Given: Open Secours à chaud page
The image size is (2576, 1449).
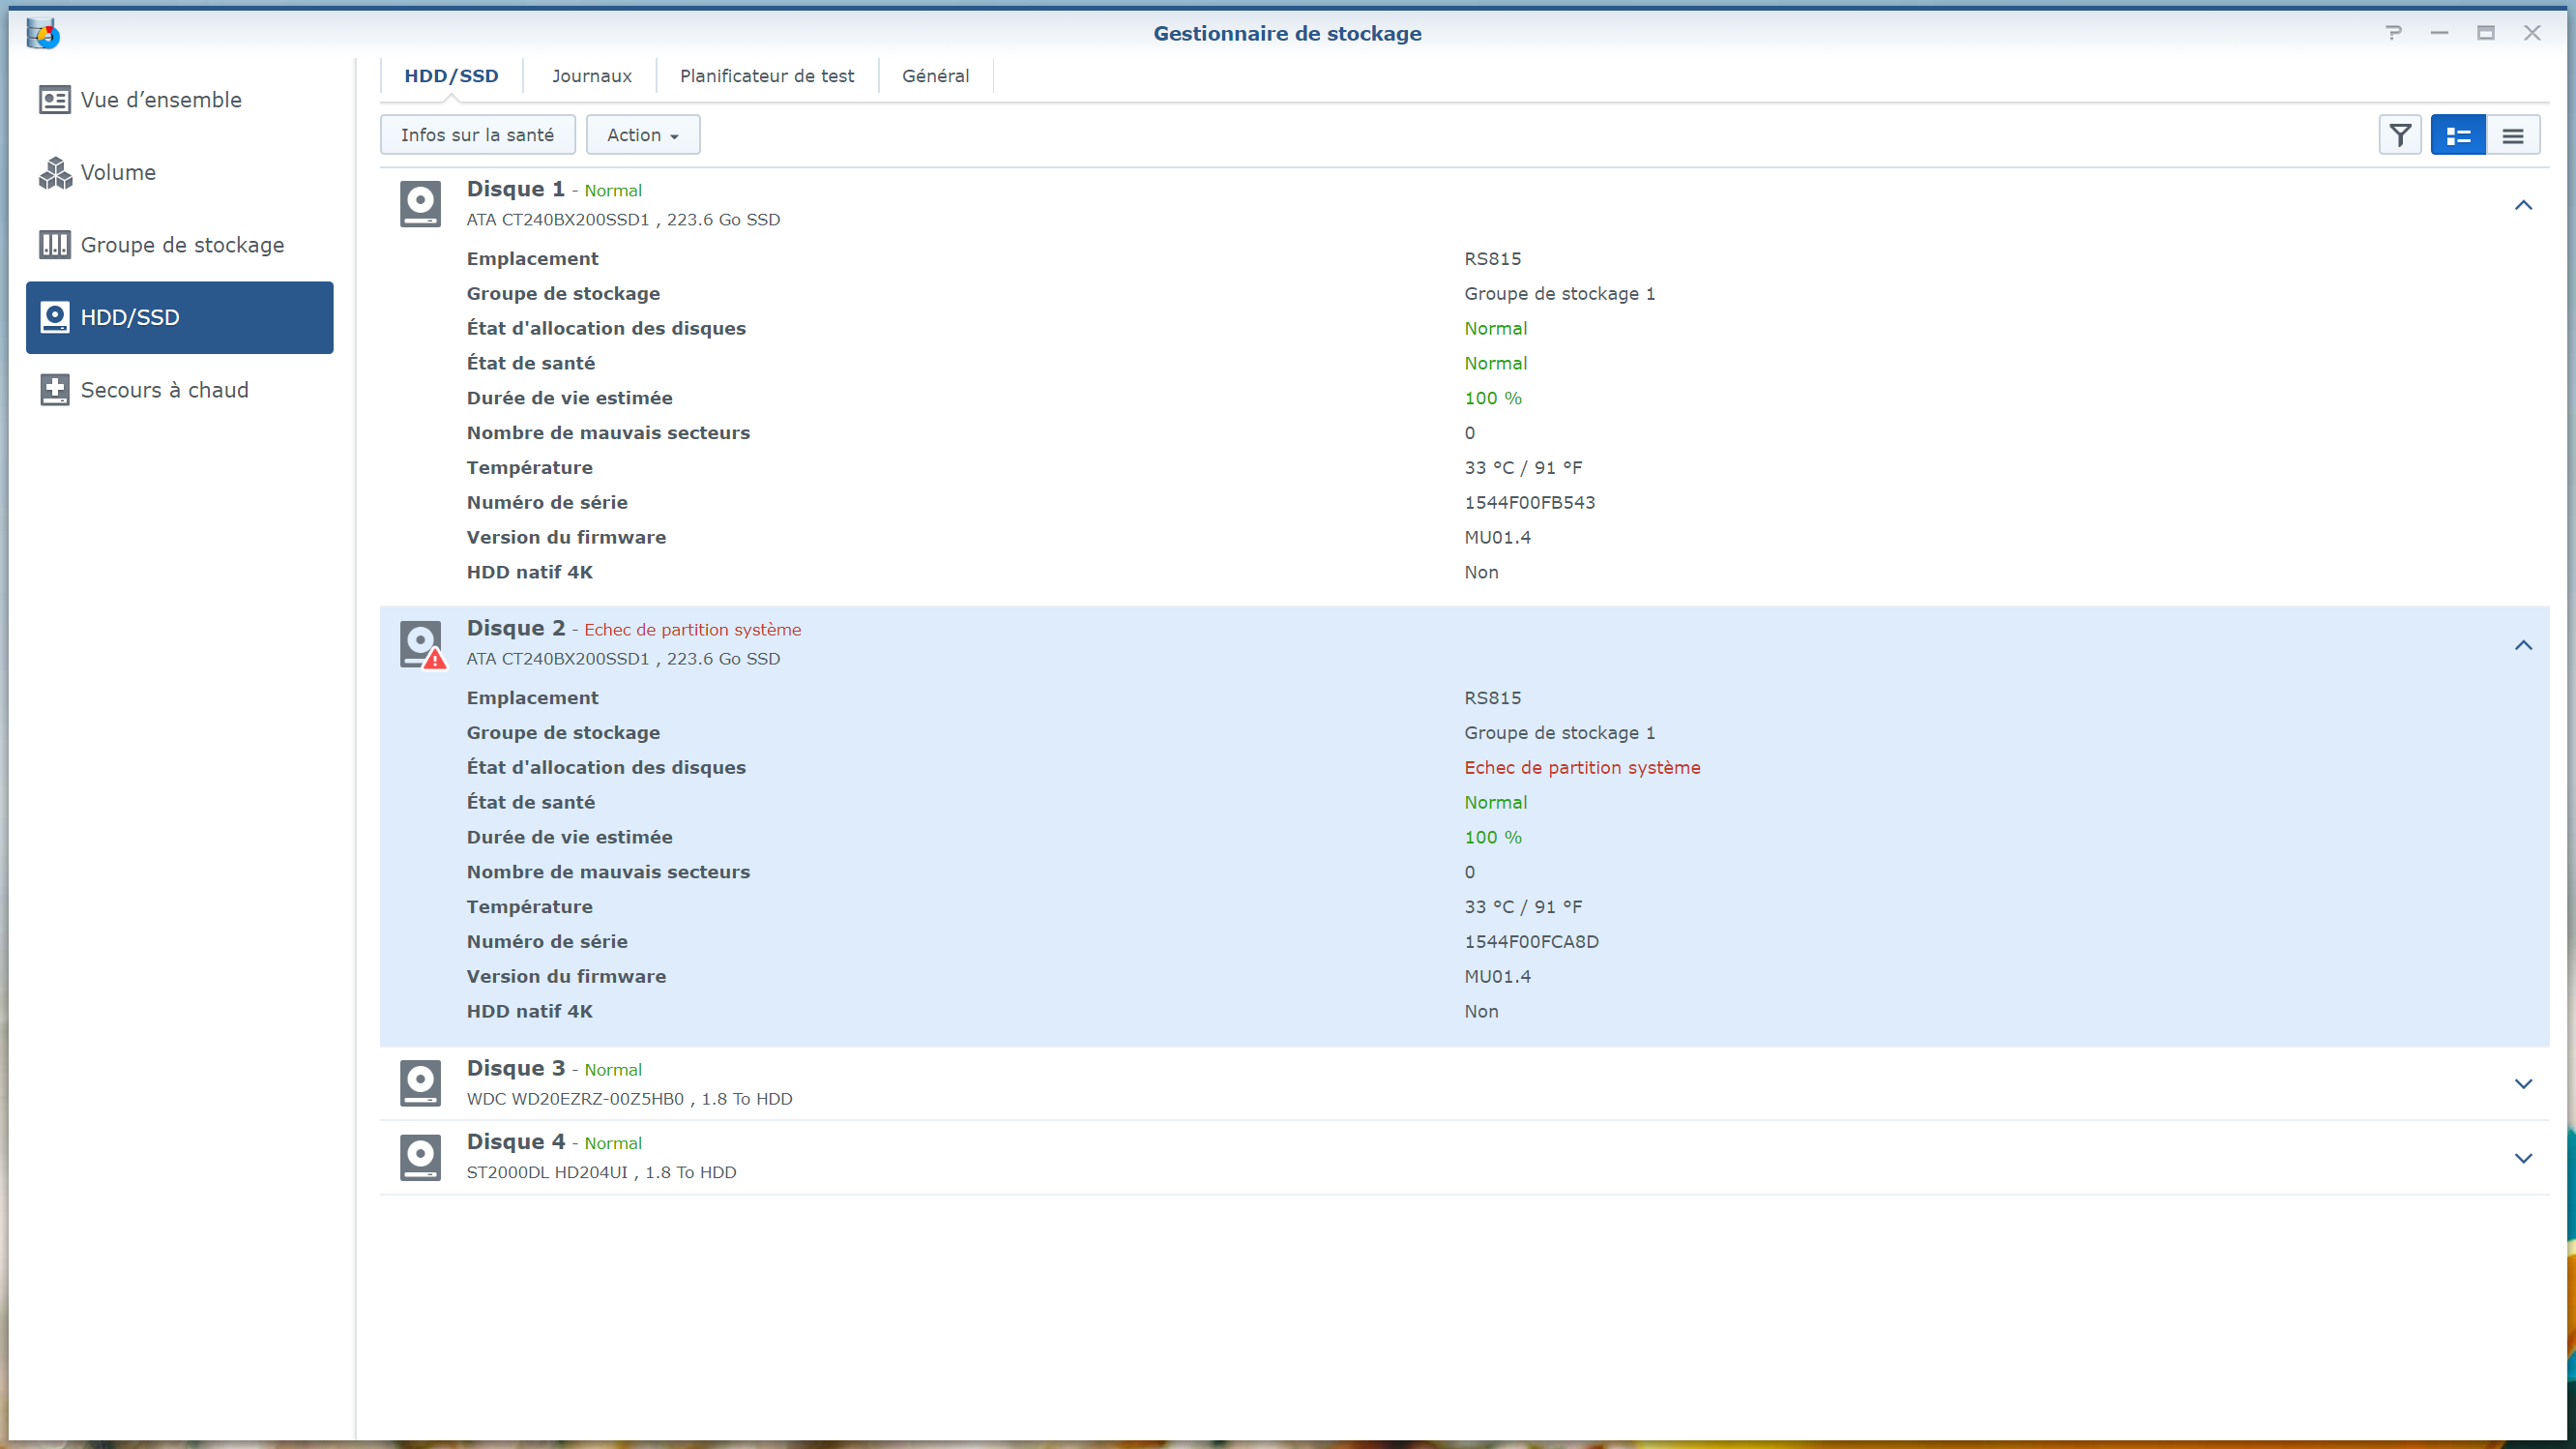Looking at the screenshot, I should [x=164, y=390].
